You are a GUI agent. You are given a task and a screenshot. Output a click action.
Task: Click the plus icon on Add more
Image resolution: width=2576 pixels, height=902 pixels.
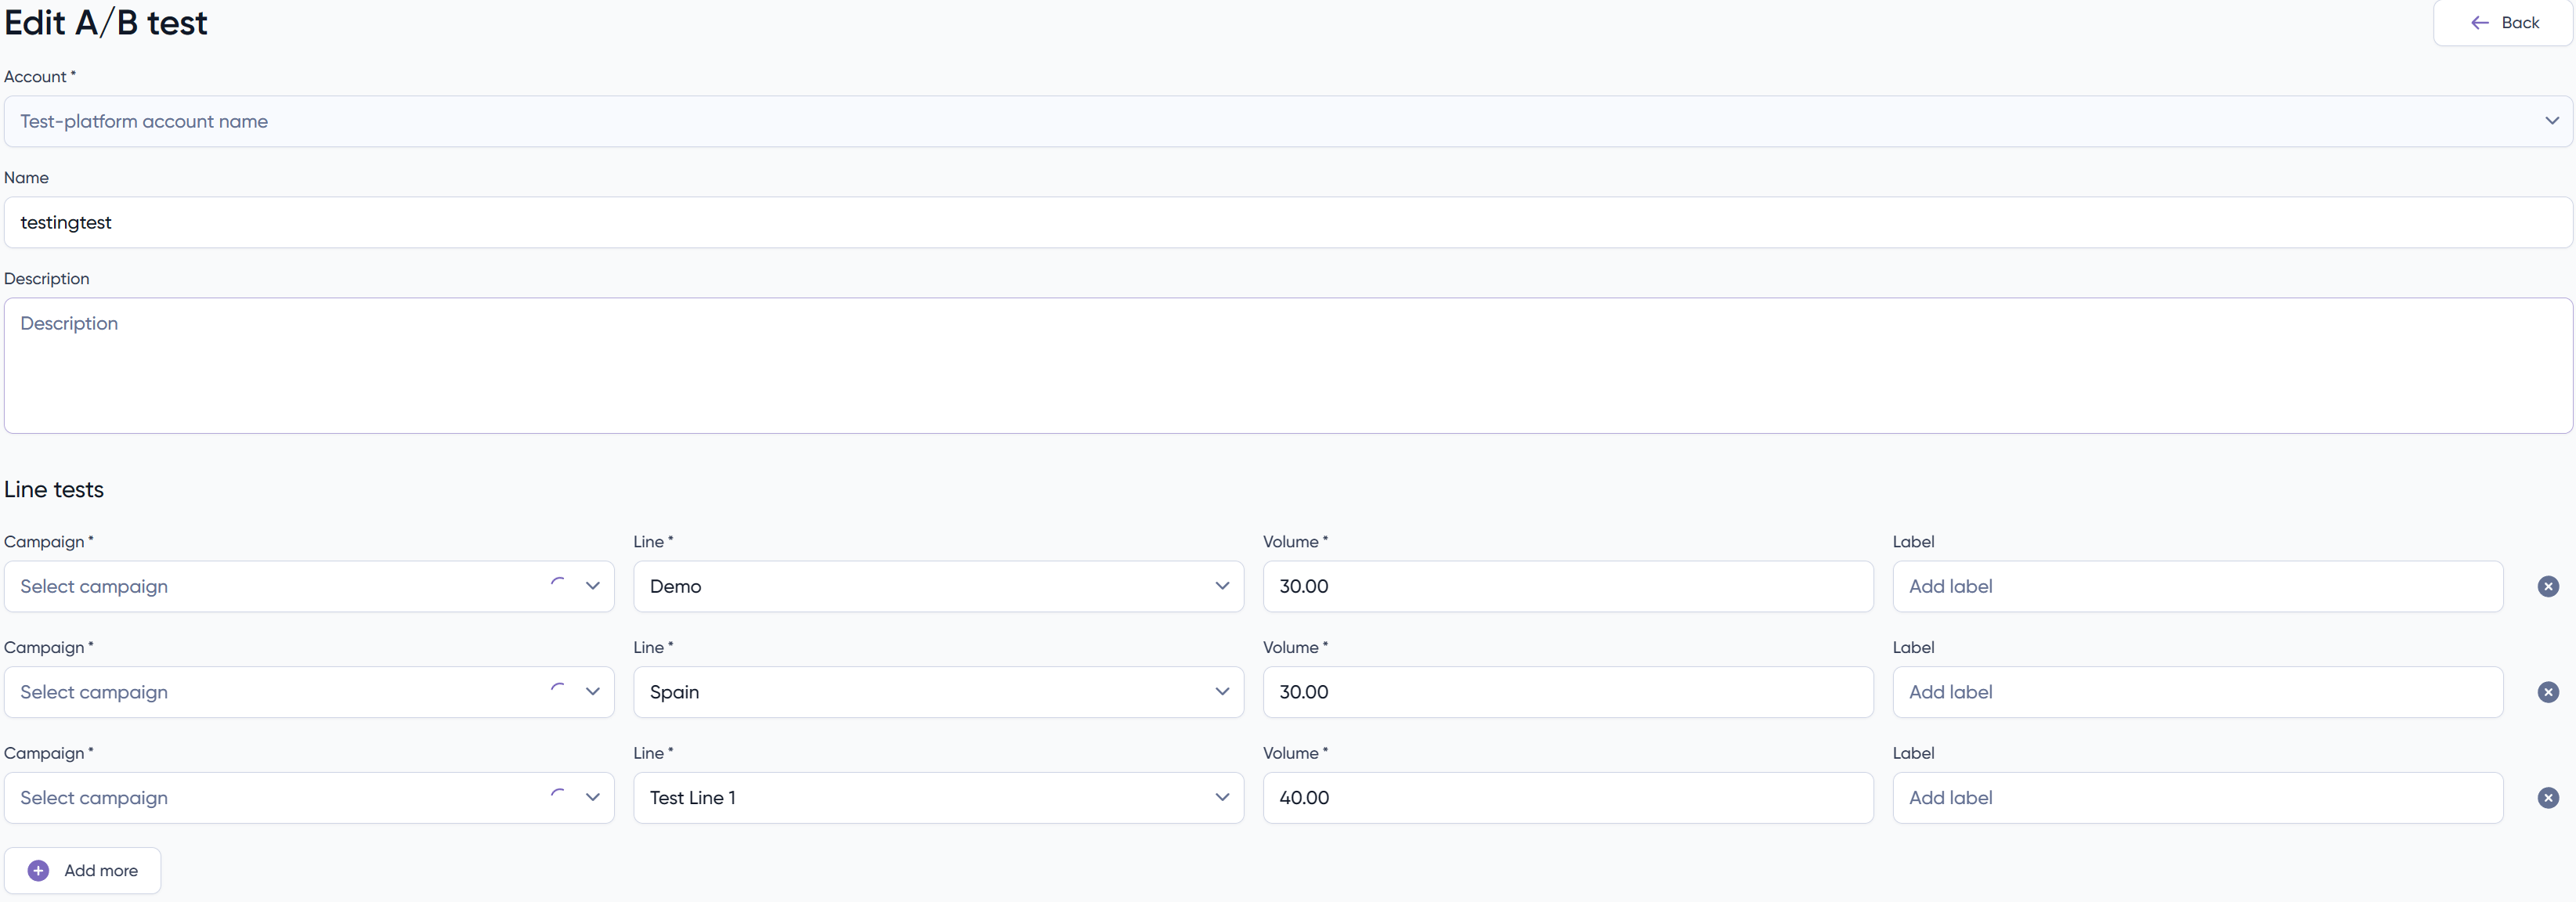pos(38,871)
